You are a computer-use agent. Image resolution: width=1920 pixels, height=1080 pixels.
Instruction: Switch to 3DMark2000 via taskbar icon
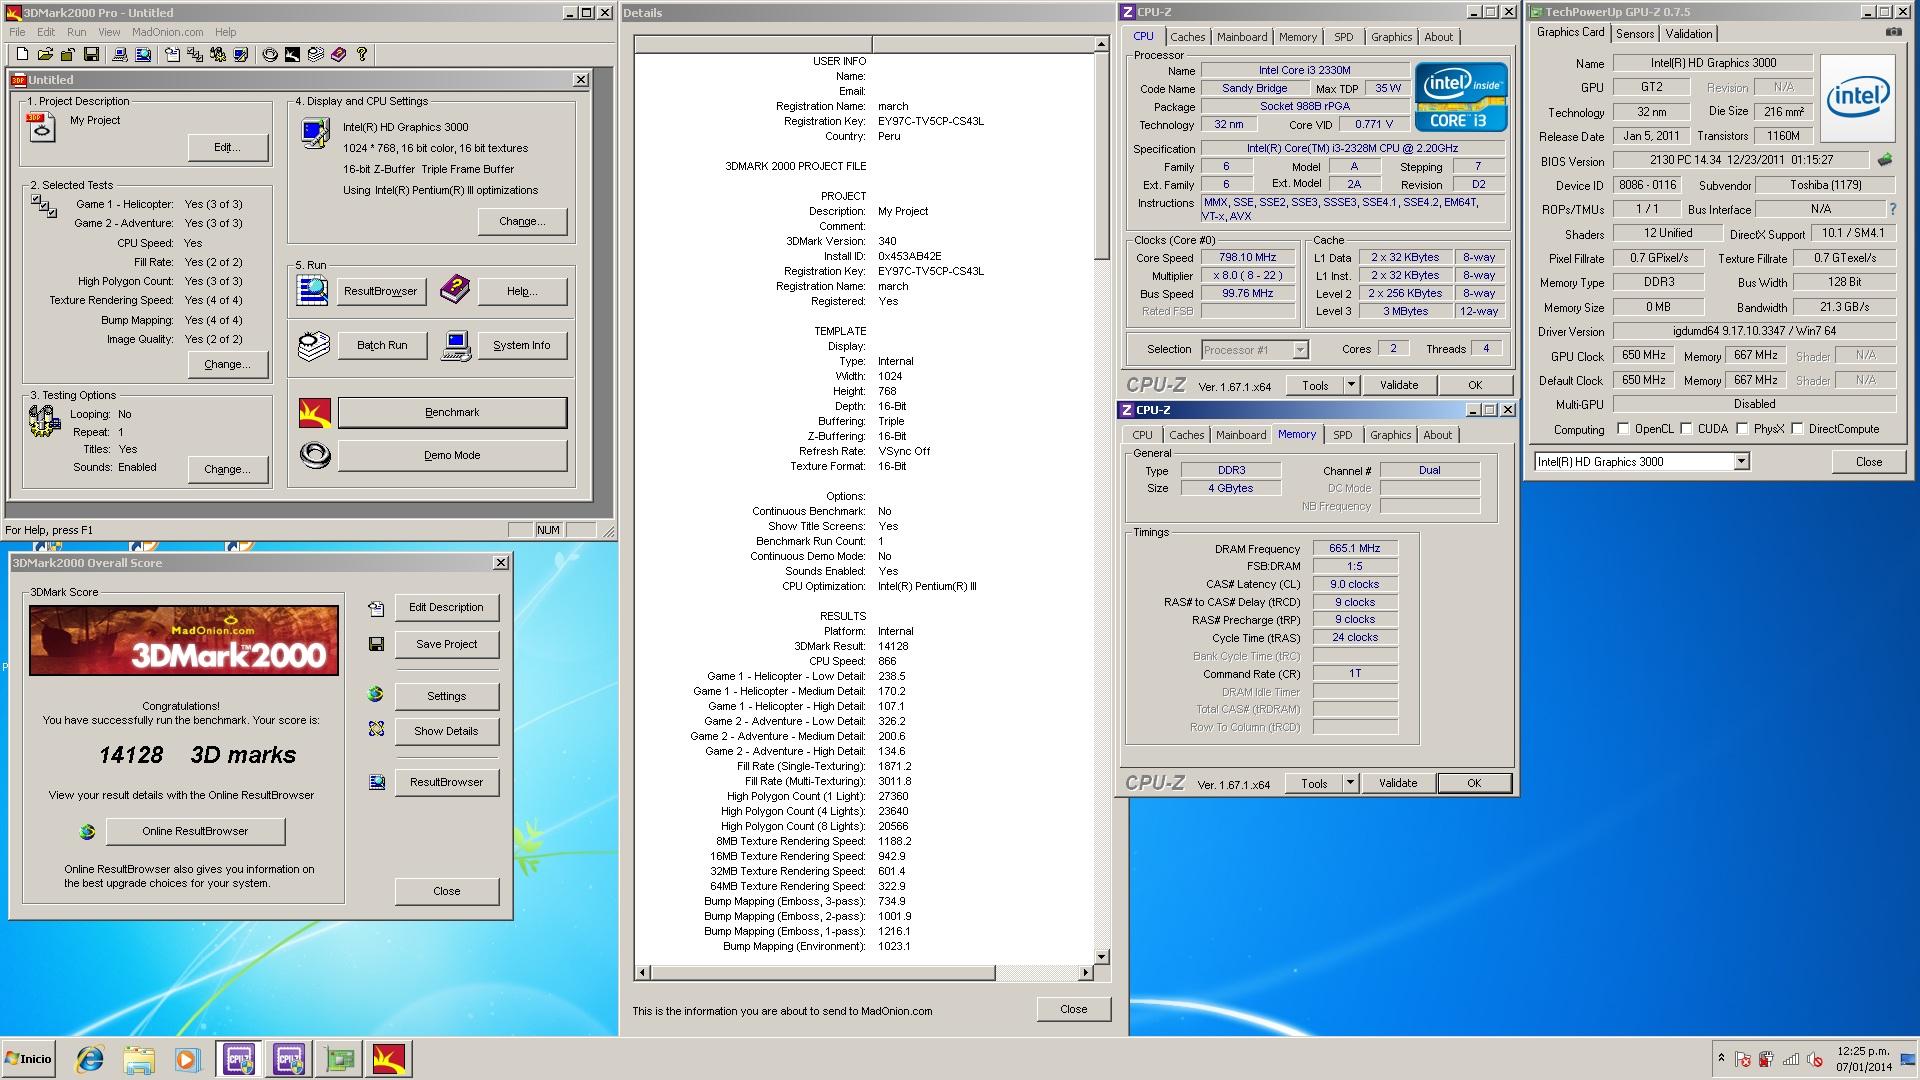pyautogui.click(x=389, y=1059)
